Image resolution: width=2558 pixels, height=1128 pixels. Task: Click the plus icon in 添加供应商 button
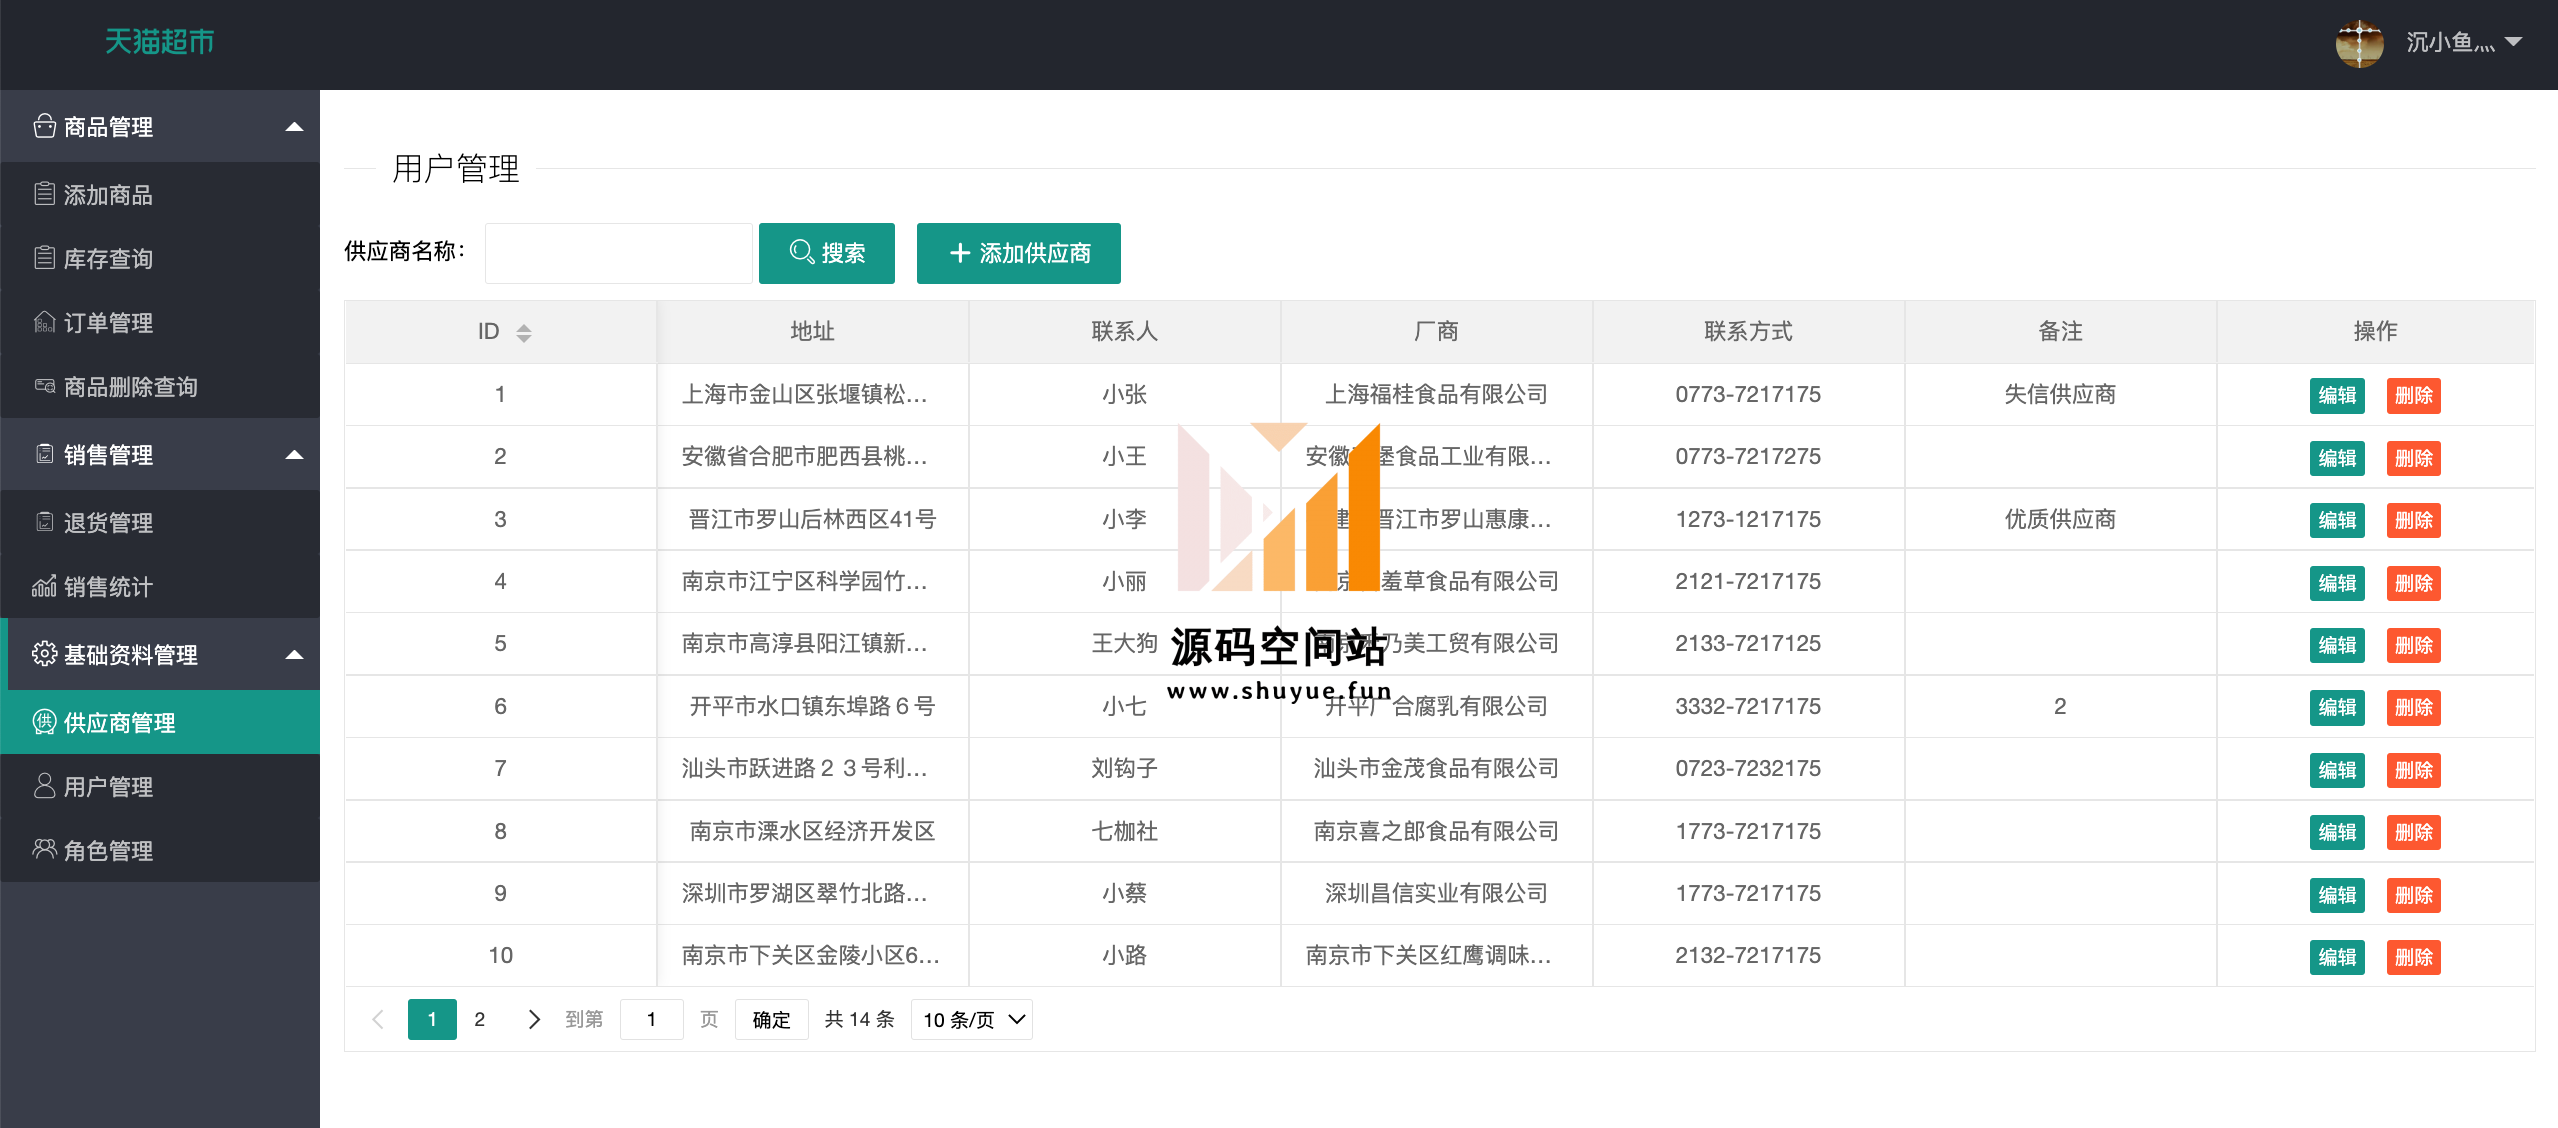pos(960,253)
